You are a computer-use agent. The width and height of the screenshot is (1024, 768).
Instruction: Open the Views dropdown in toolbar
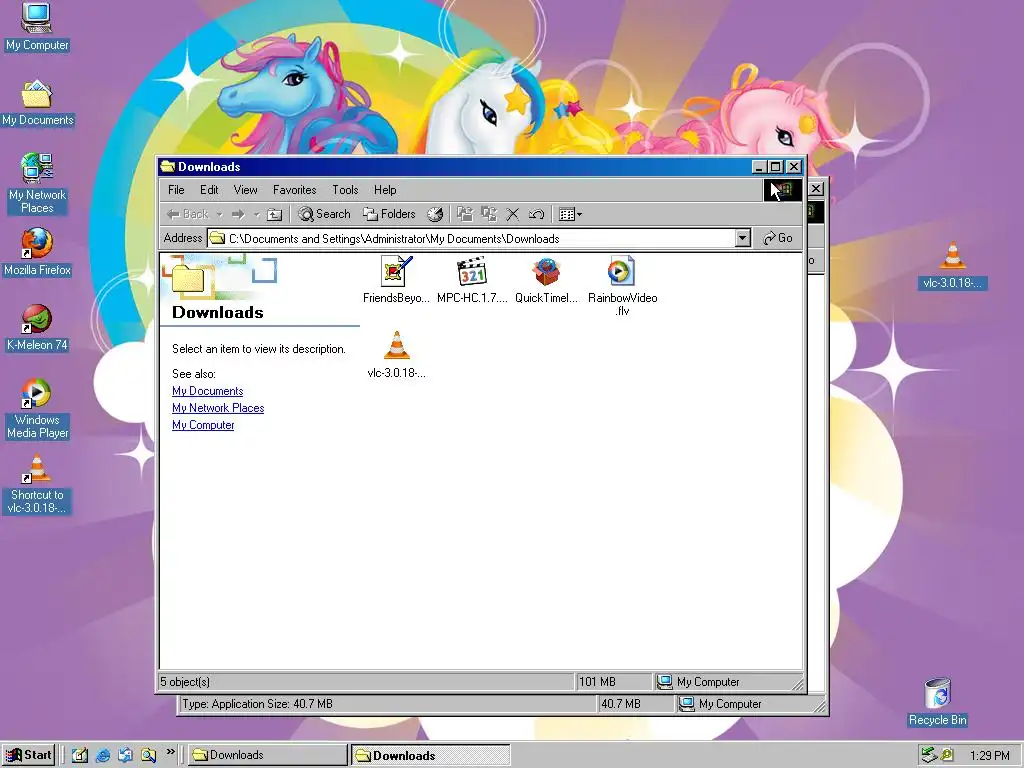[x=570, y=214]
